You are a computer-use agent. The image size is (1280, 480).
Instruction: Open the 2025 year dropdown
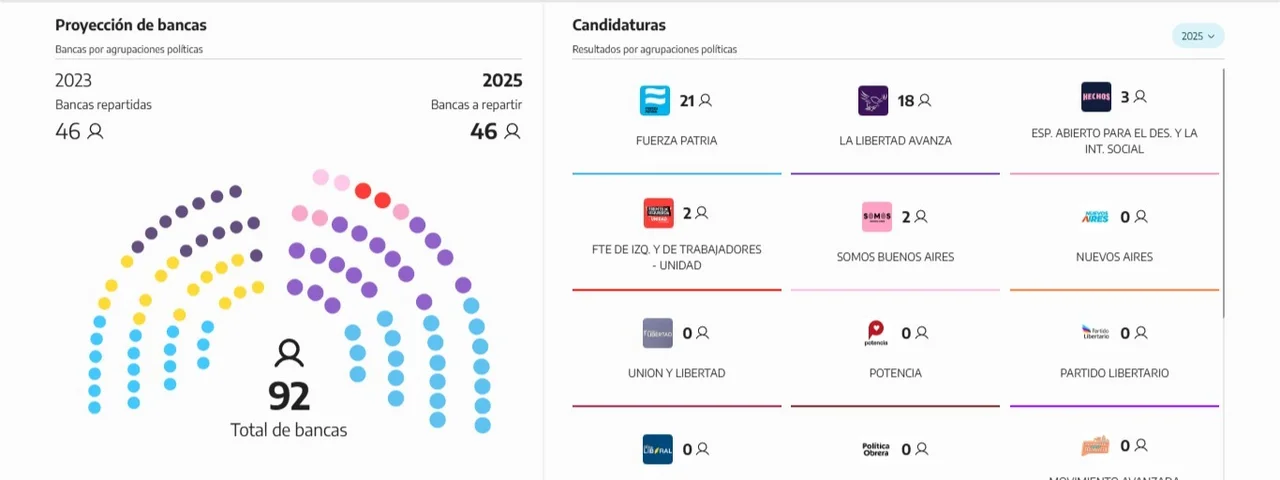[x=1198, y=36]
